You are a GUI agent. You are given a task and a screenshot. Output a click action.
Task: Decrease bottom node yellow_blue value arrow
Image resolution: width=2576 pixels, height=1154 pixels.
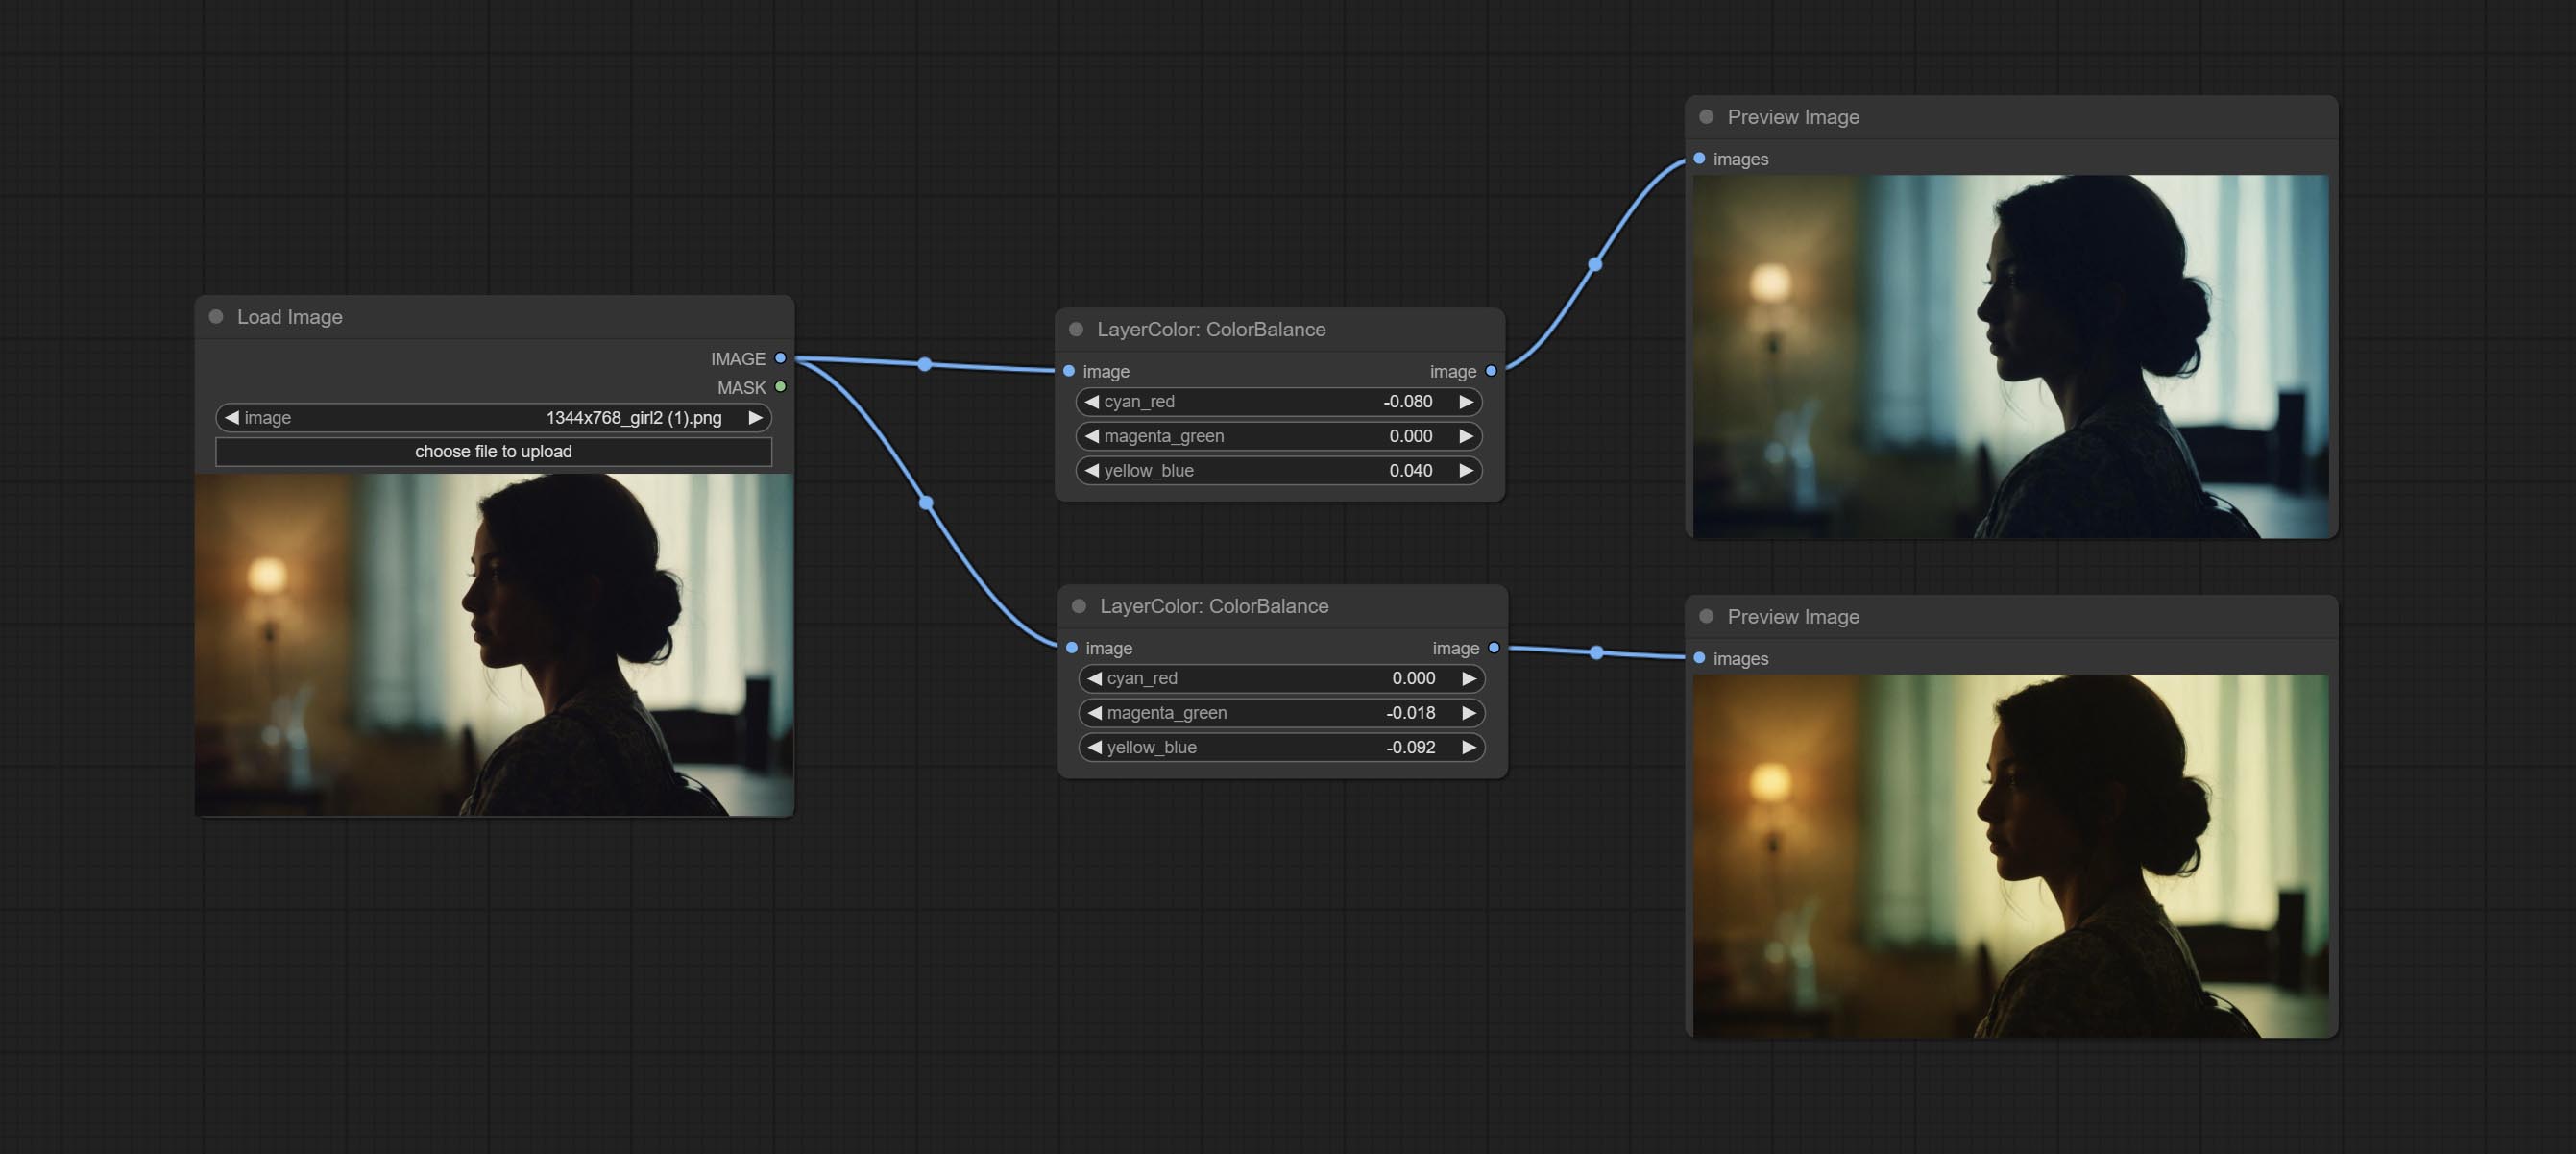1095,748
